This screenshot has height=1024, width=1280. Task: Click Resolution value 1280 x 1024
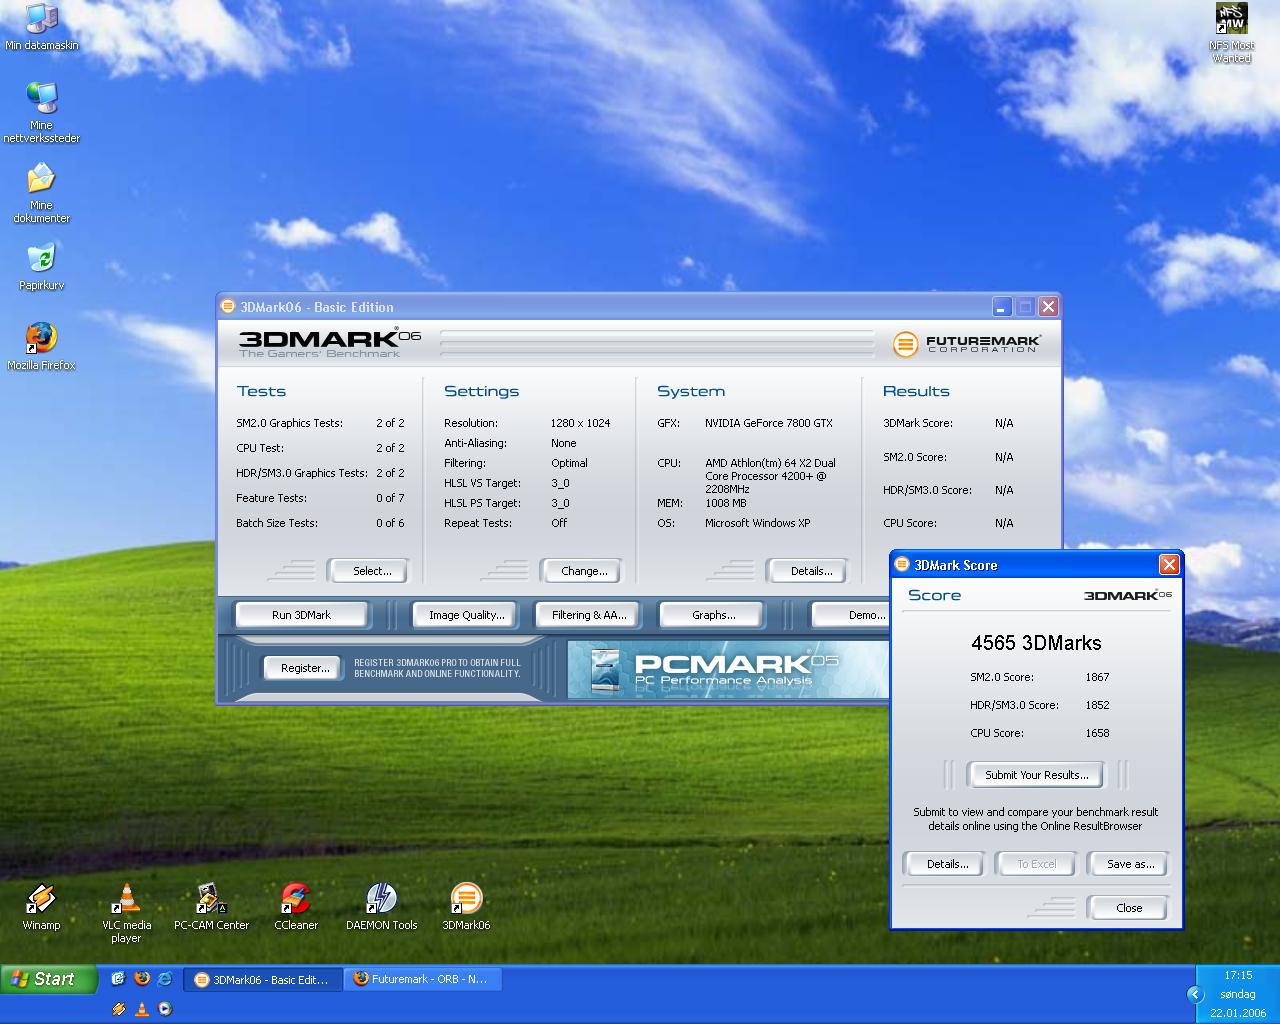[x=580, y=423]
